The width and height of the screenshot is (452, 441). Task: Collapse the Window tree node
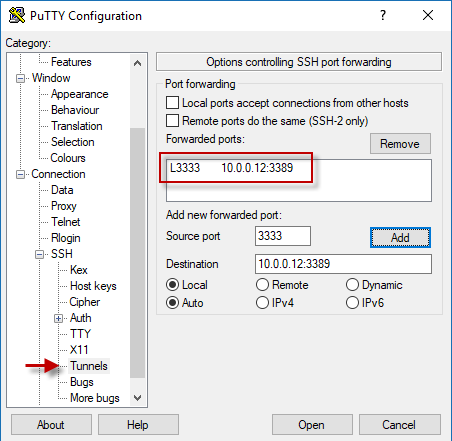point(20,78)
